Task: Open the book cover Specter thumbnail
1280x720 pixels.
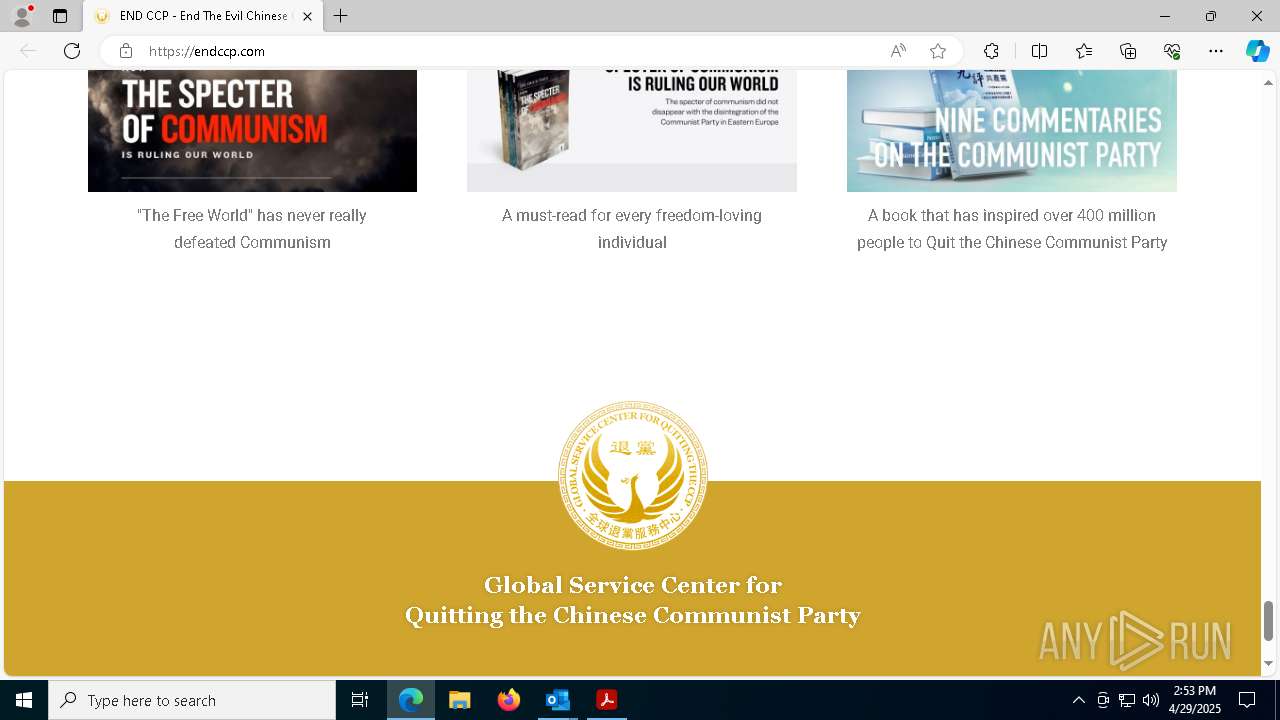Action: [632, 131]
